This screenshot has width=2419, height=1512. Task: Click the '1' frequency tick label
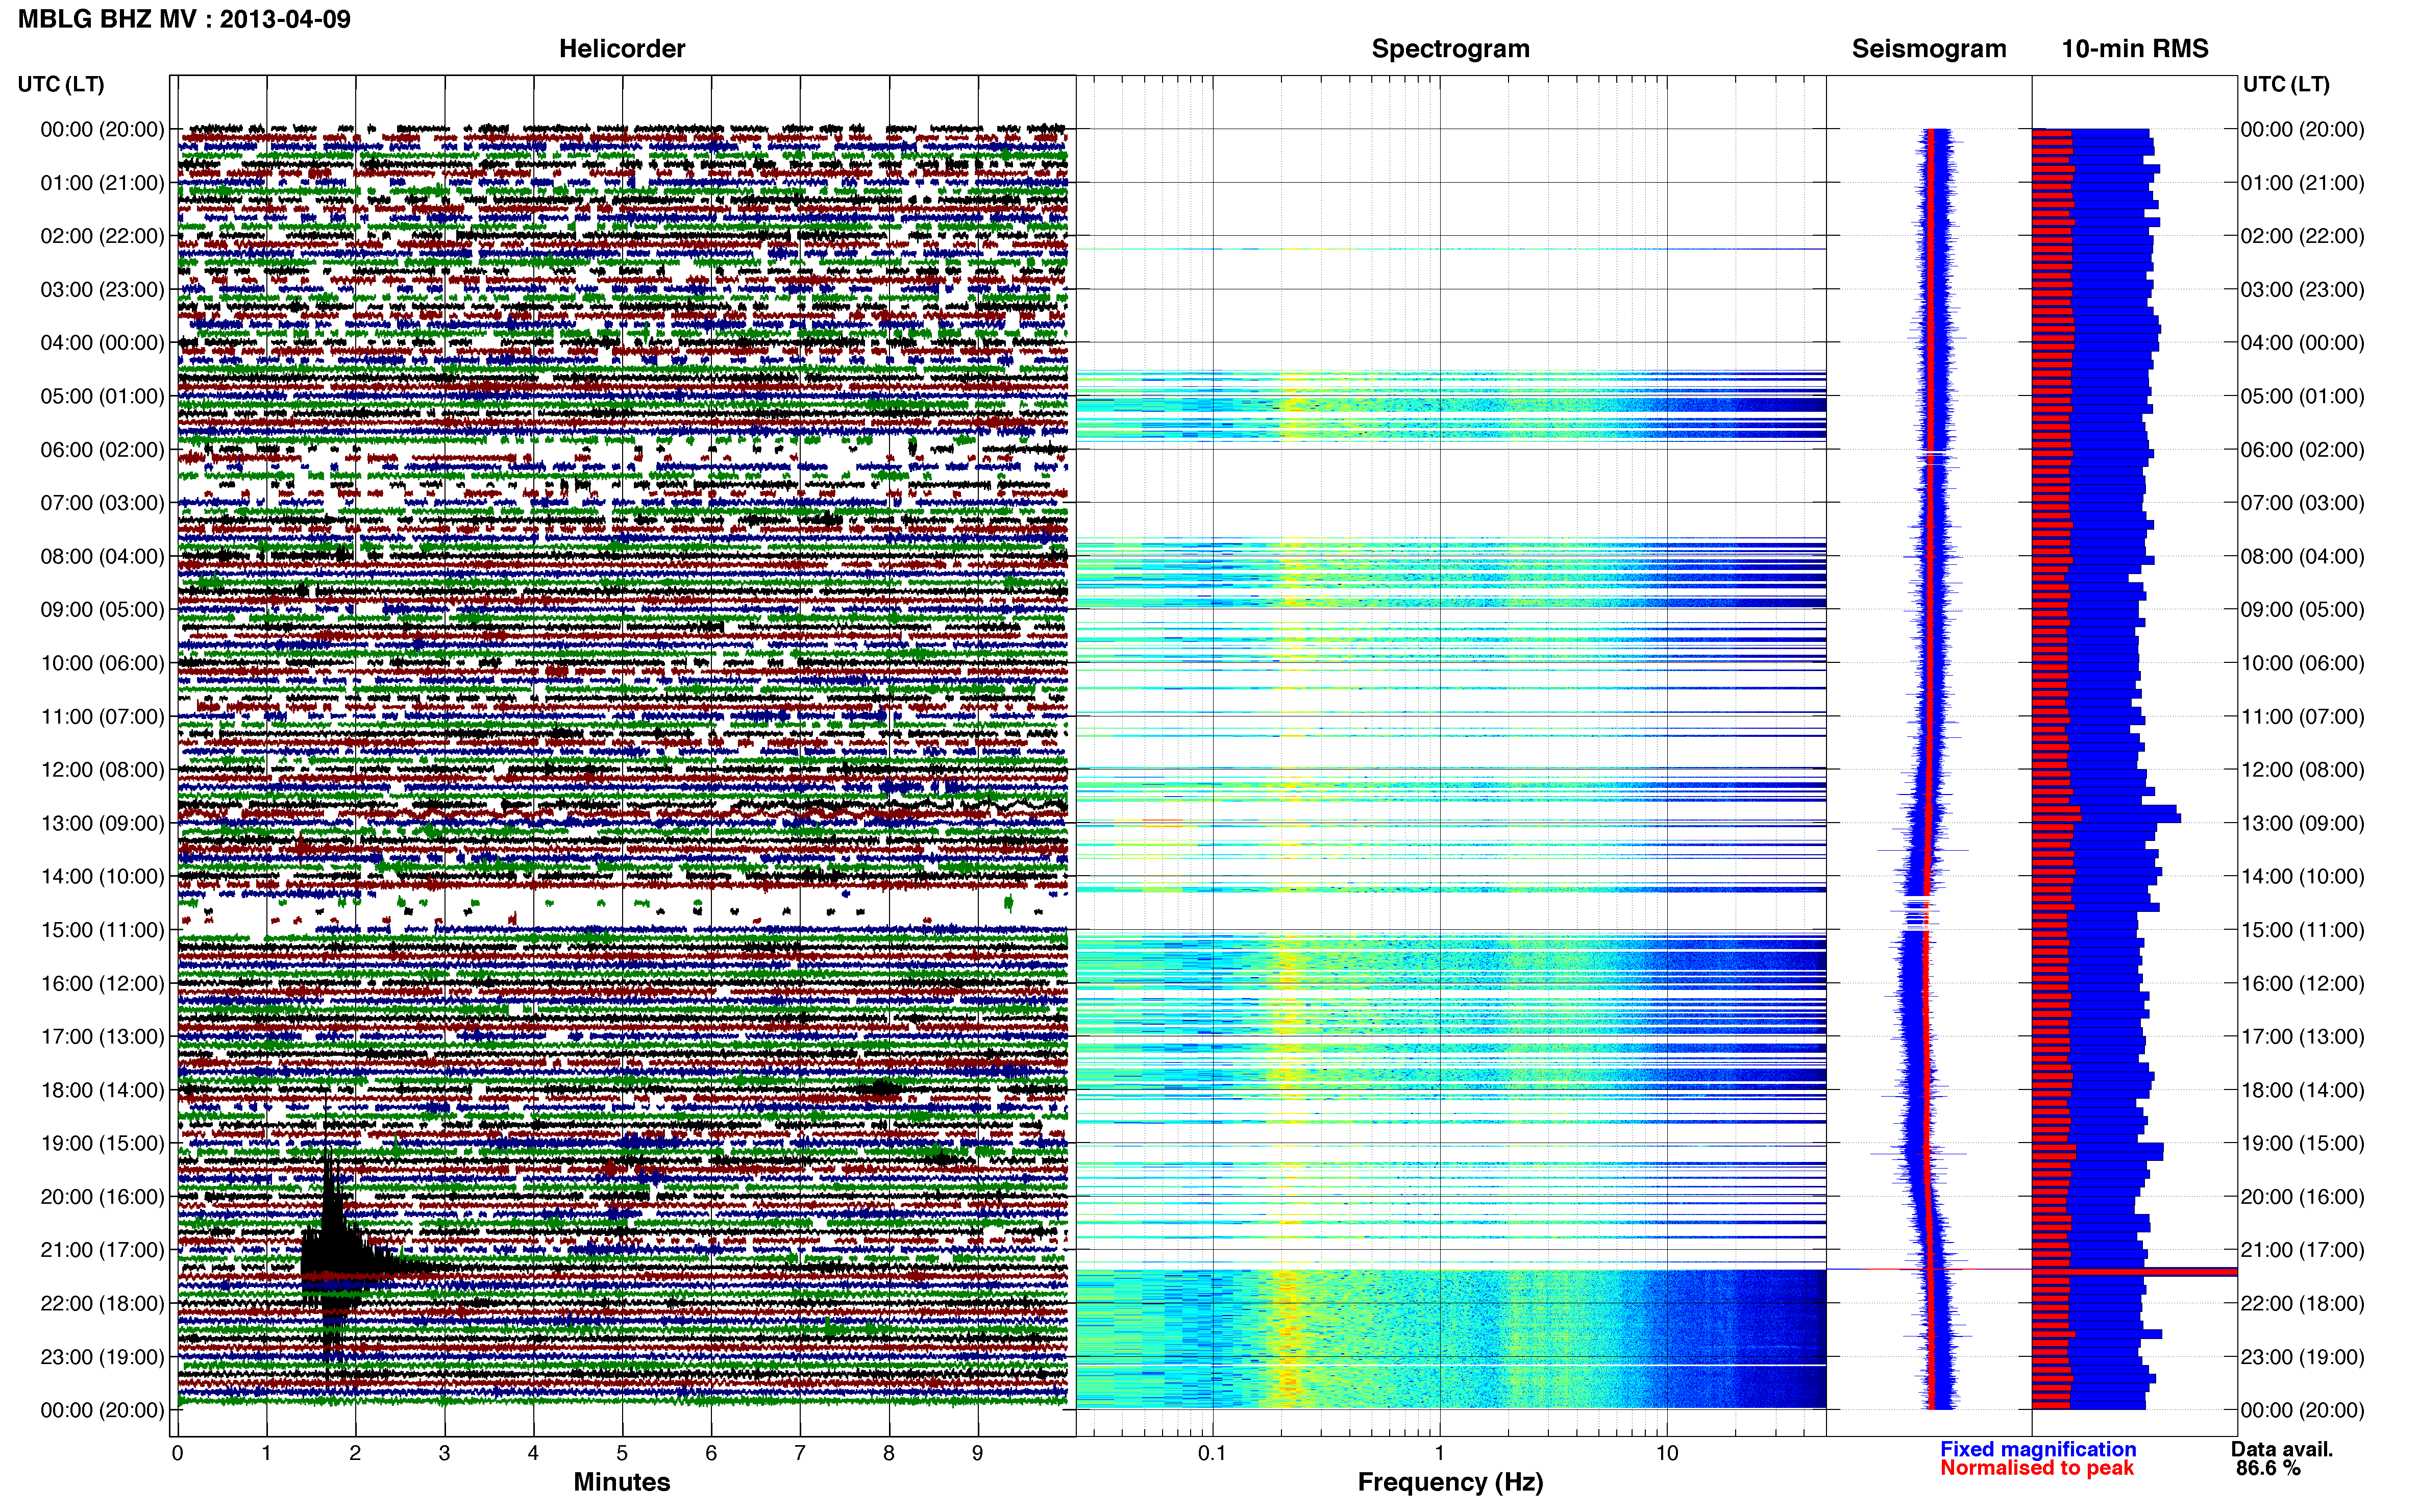tap(1439, 1452)
